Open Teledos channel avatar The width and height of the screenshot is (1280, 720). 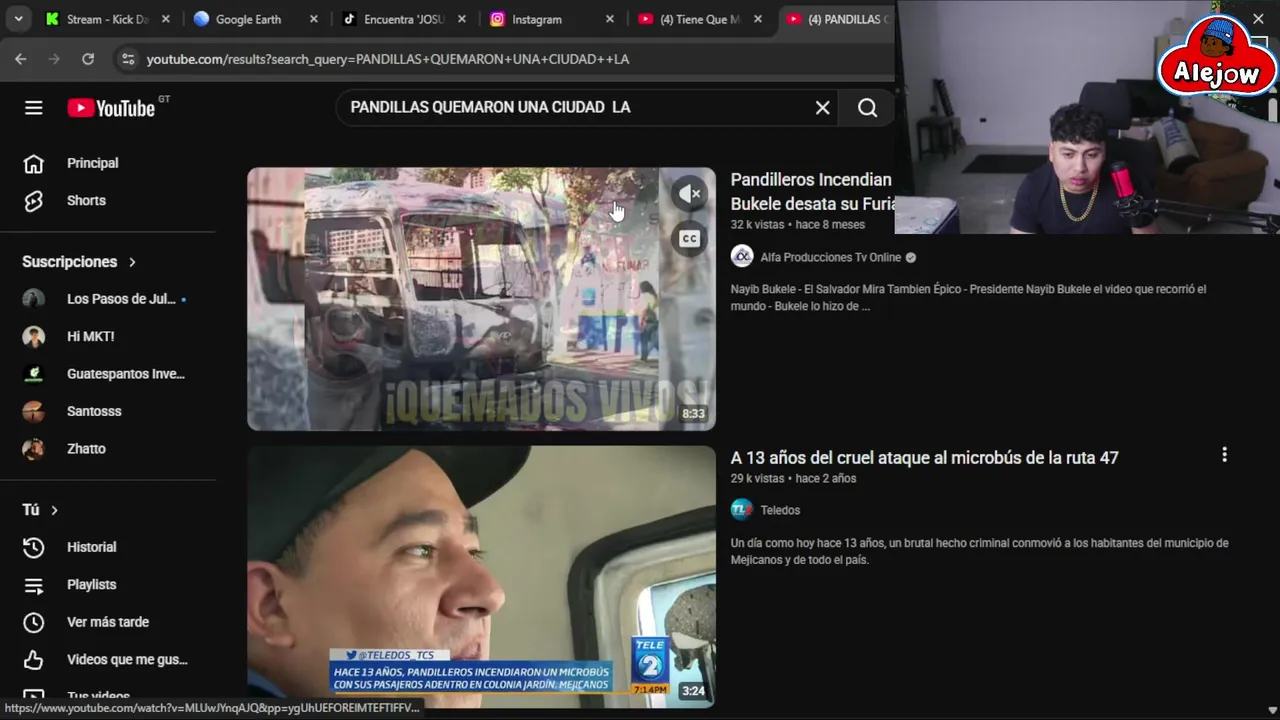[742, 510]
